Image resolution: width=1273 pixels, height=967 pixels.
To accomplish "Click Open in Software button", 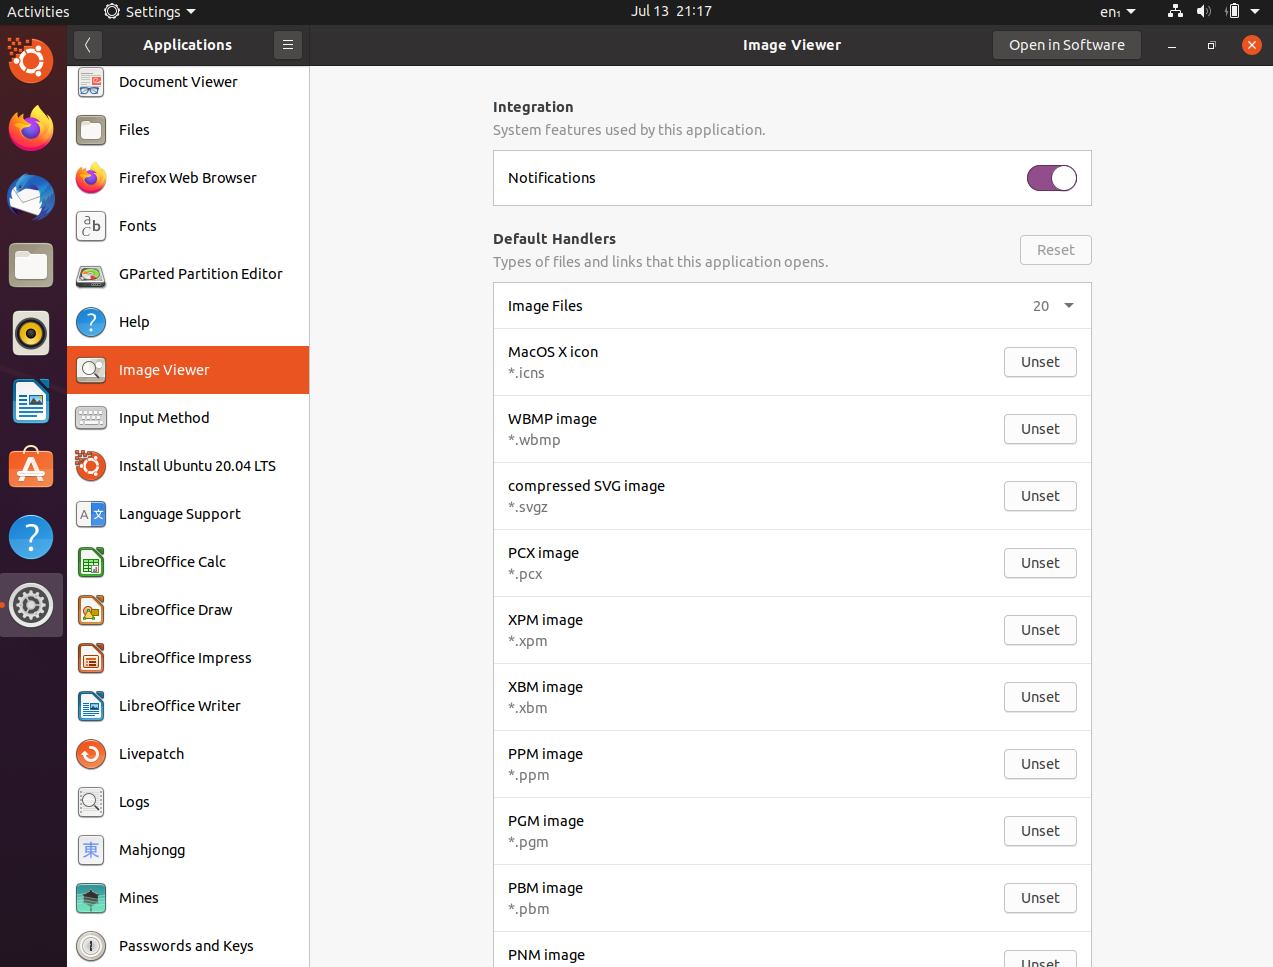I will click(1067, 45).
